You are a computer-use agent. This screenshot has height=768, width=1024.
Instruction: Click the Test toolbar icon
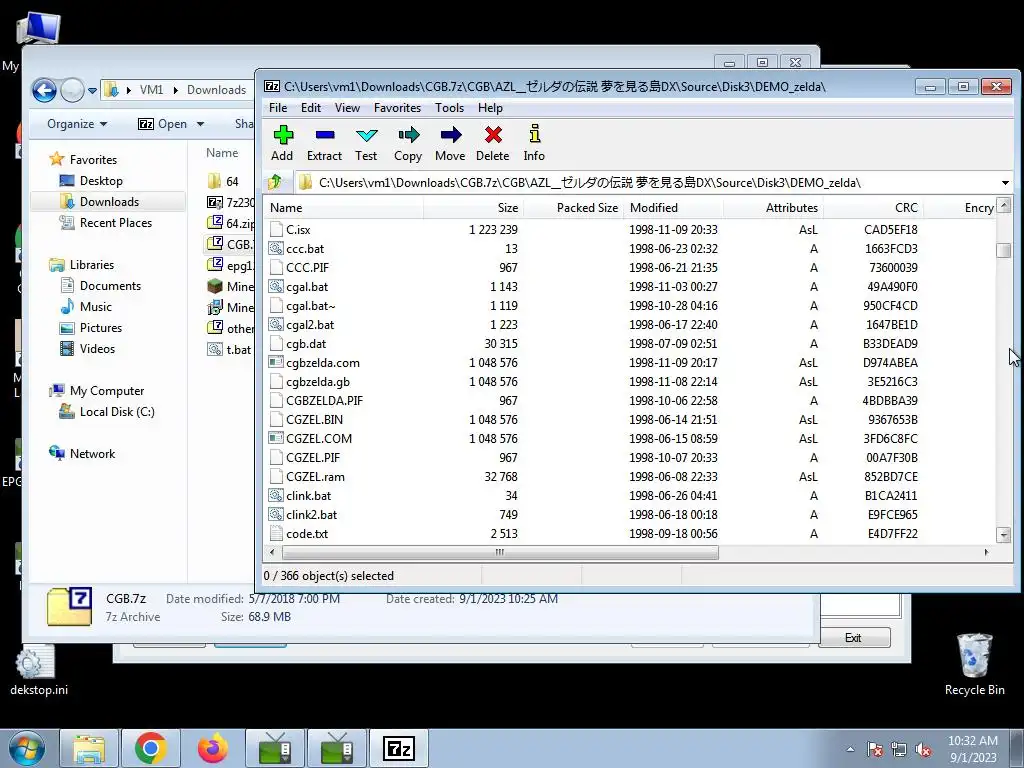tap(366, 135)
